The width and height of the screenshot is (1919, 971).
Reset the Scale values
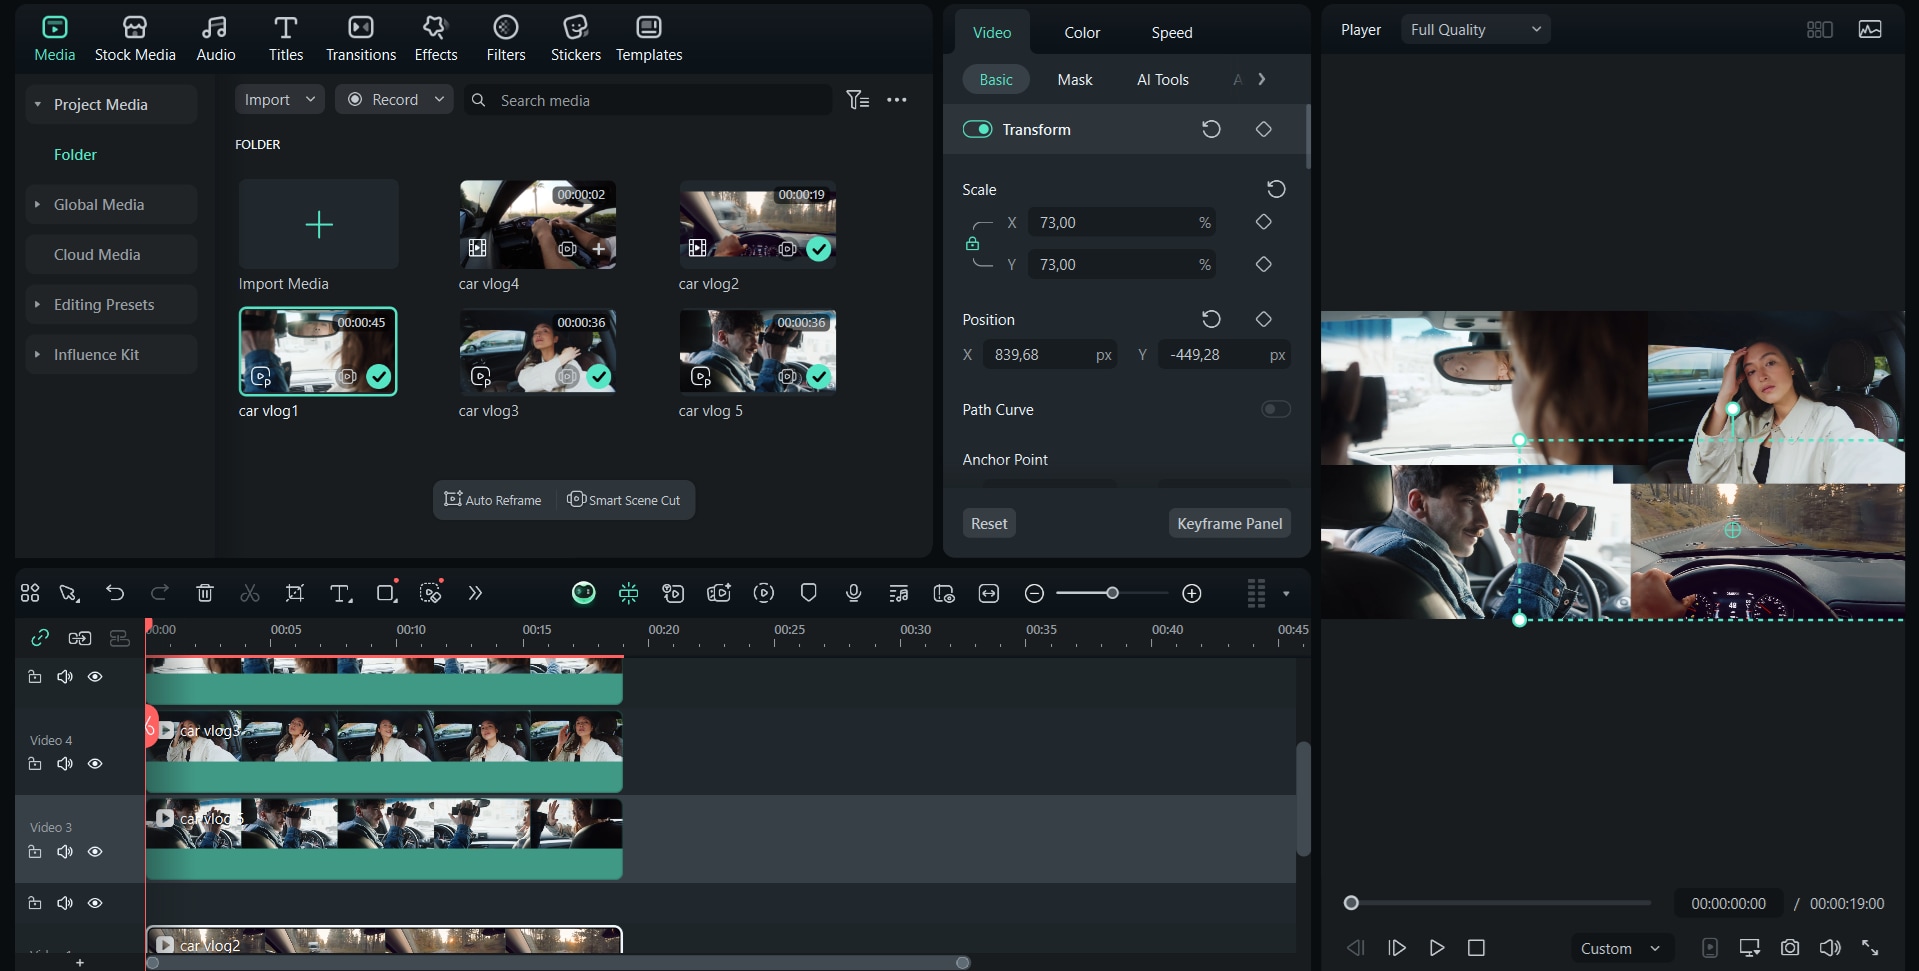click(x=1276, y=189)
